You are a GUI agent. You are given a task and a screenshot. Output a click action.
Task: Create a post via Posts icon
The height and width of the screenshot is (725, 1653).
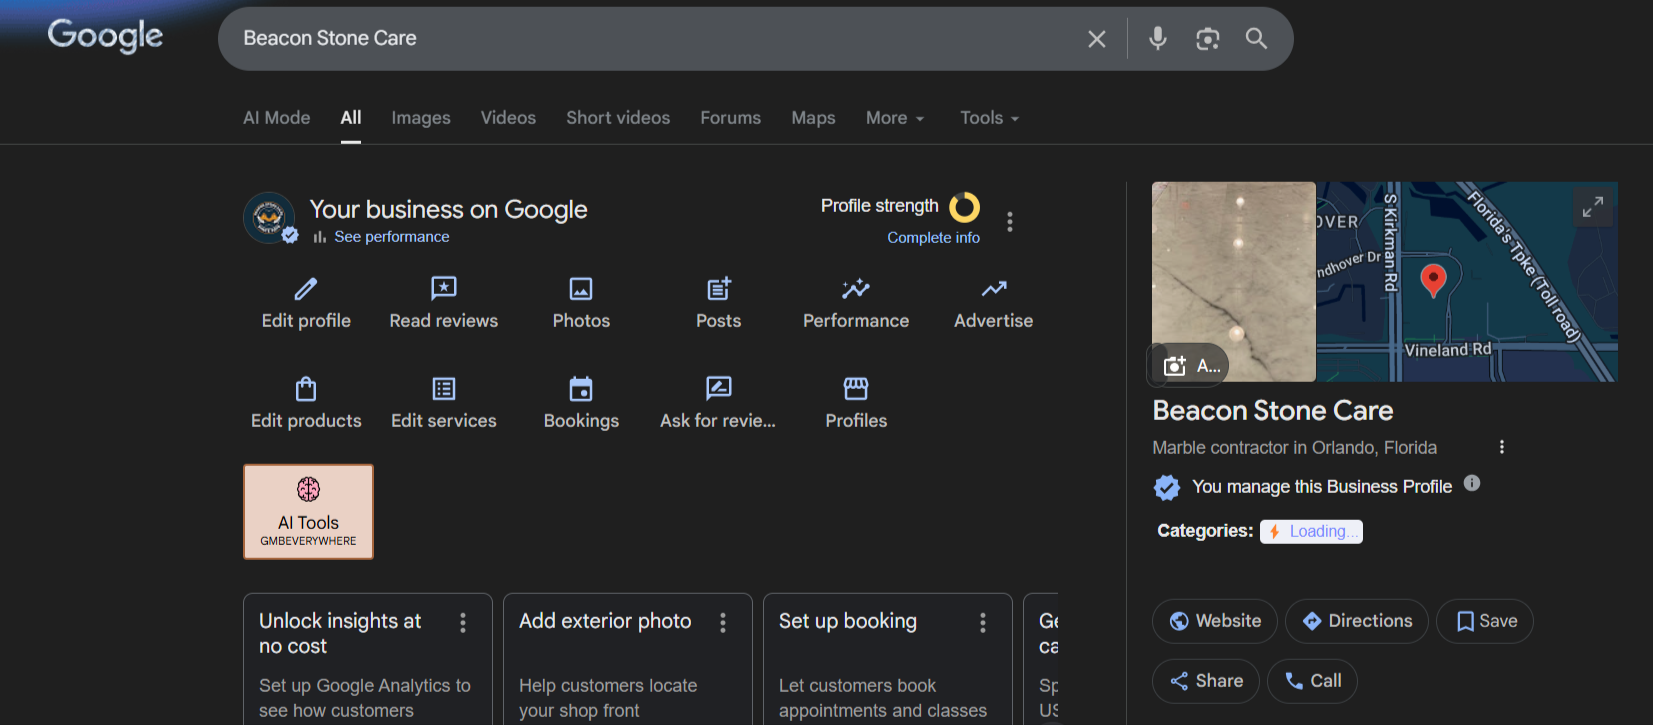pyautogui.click(x=718, y=290)
